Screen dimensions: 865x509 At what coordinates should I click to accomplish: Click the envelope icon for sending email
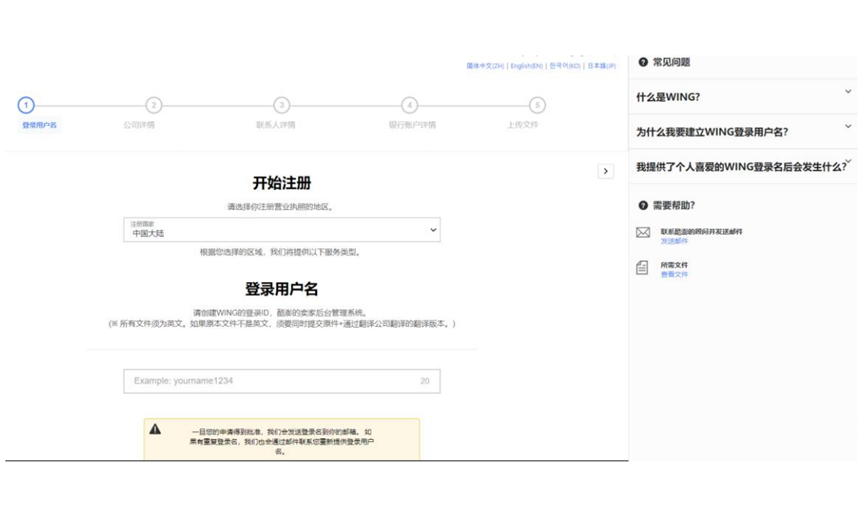643,233
